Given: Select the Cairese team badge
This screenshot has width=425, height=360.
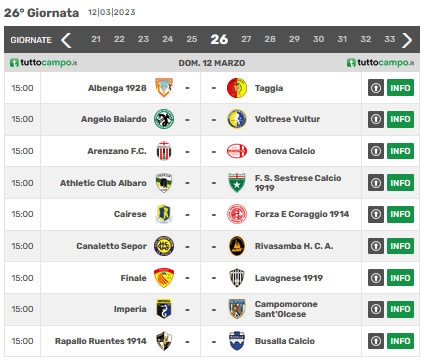Looking at the screenshot, I should [164, 214].
